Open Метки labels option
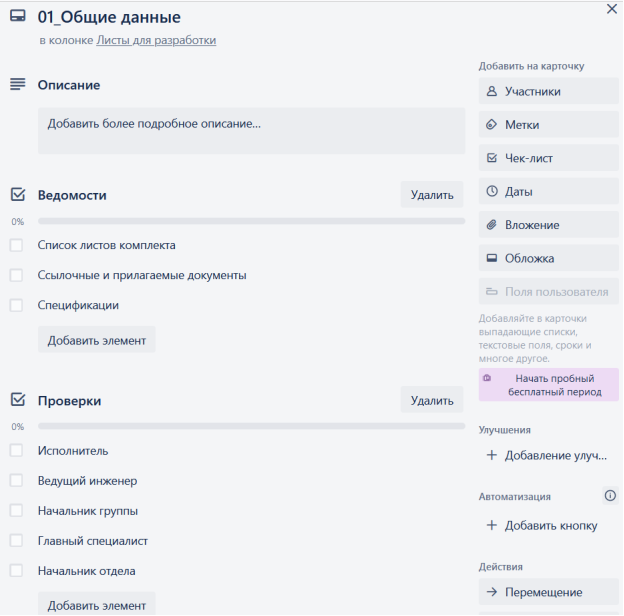The image size is (624, 616). [548, 125]
